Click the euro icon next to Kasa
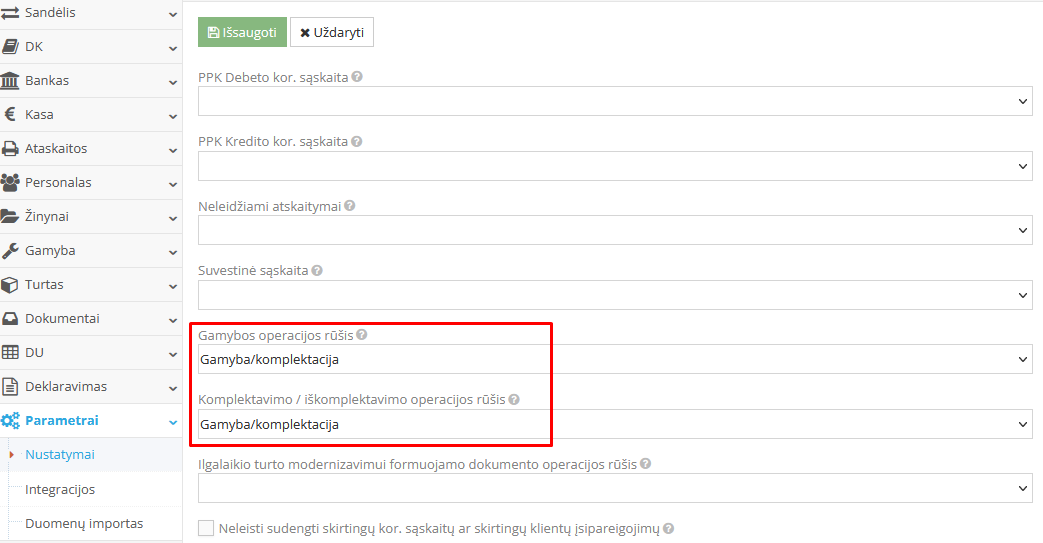The height and width of the screenshot is (543, 1043). click(10, 115)
